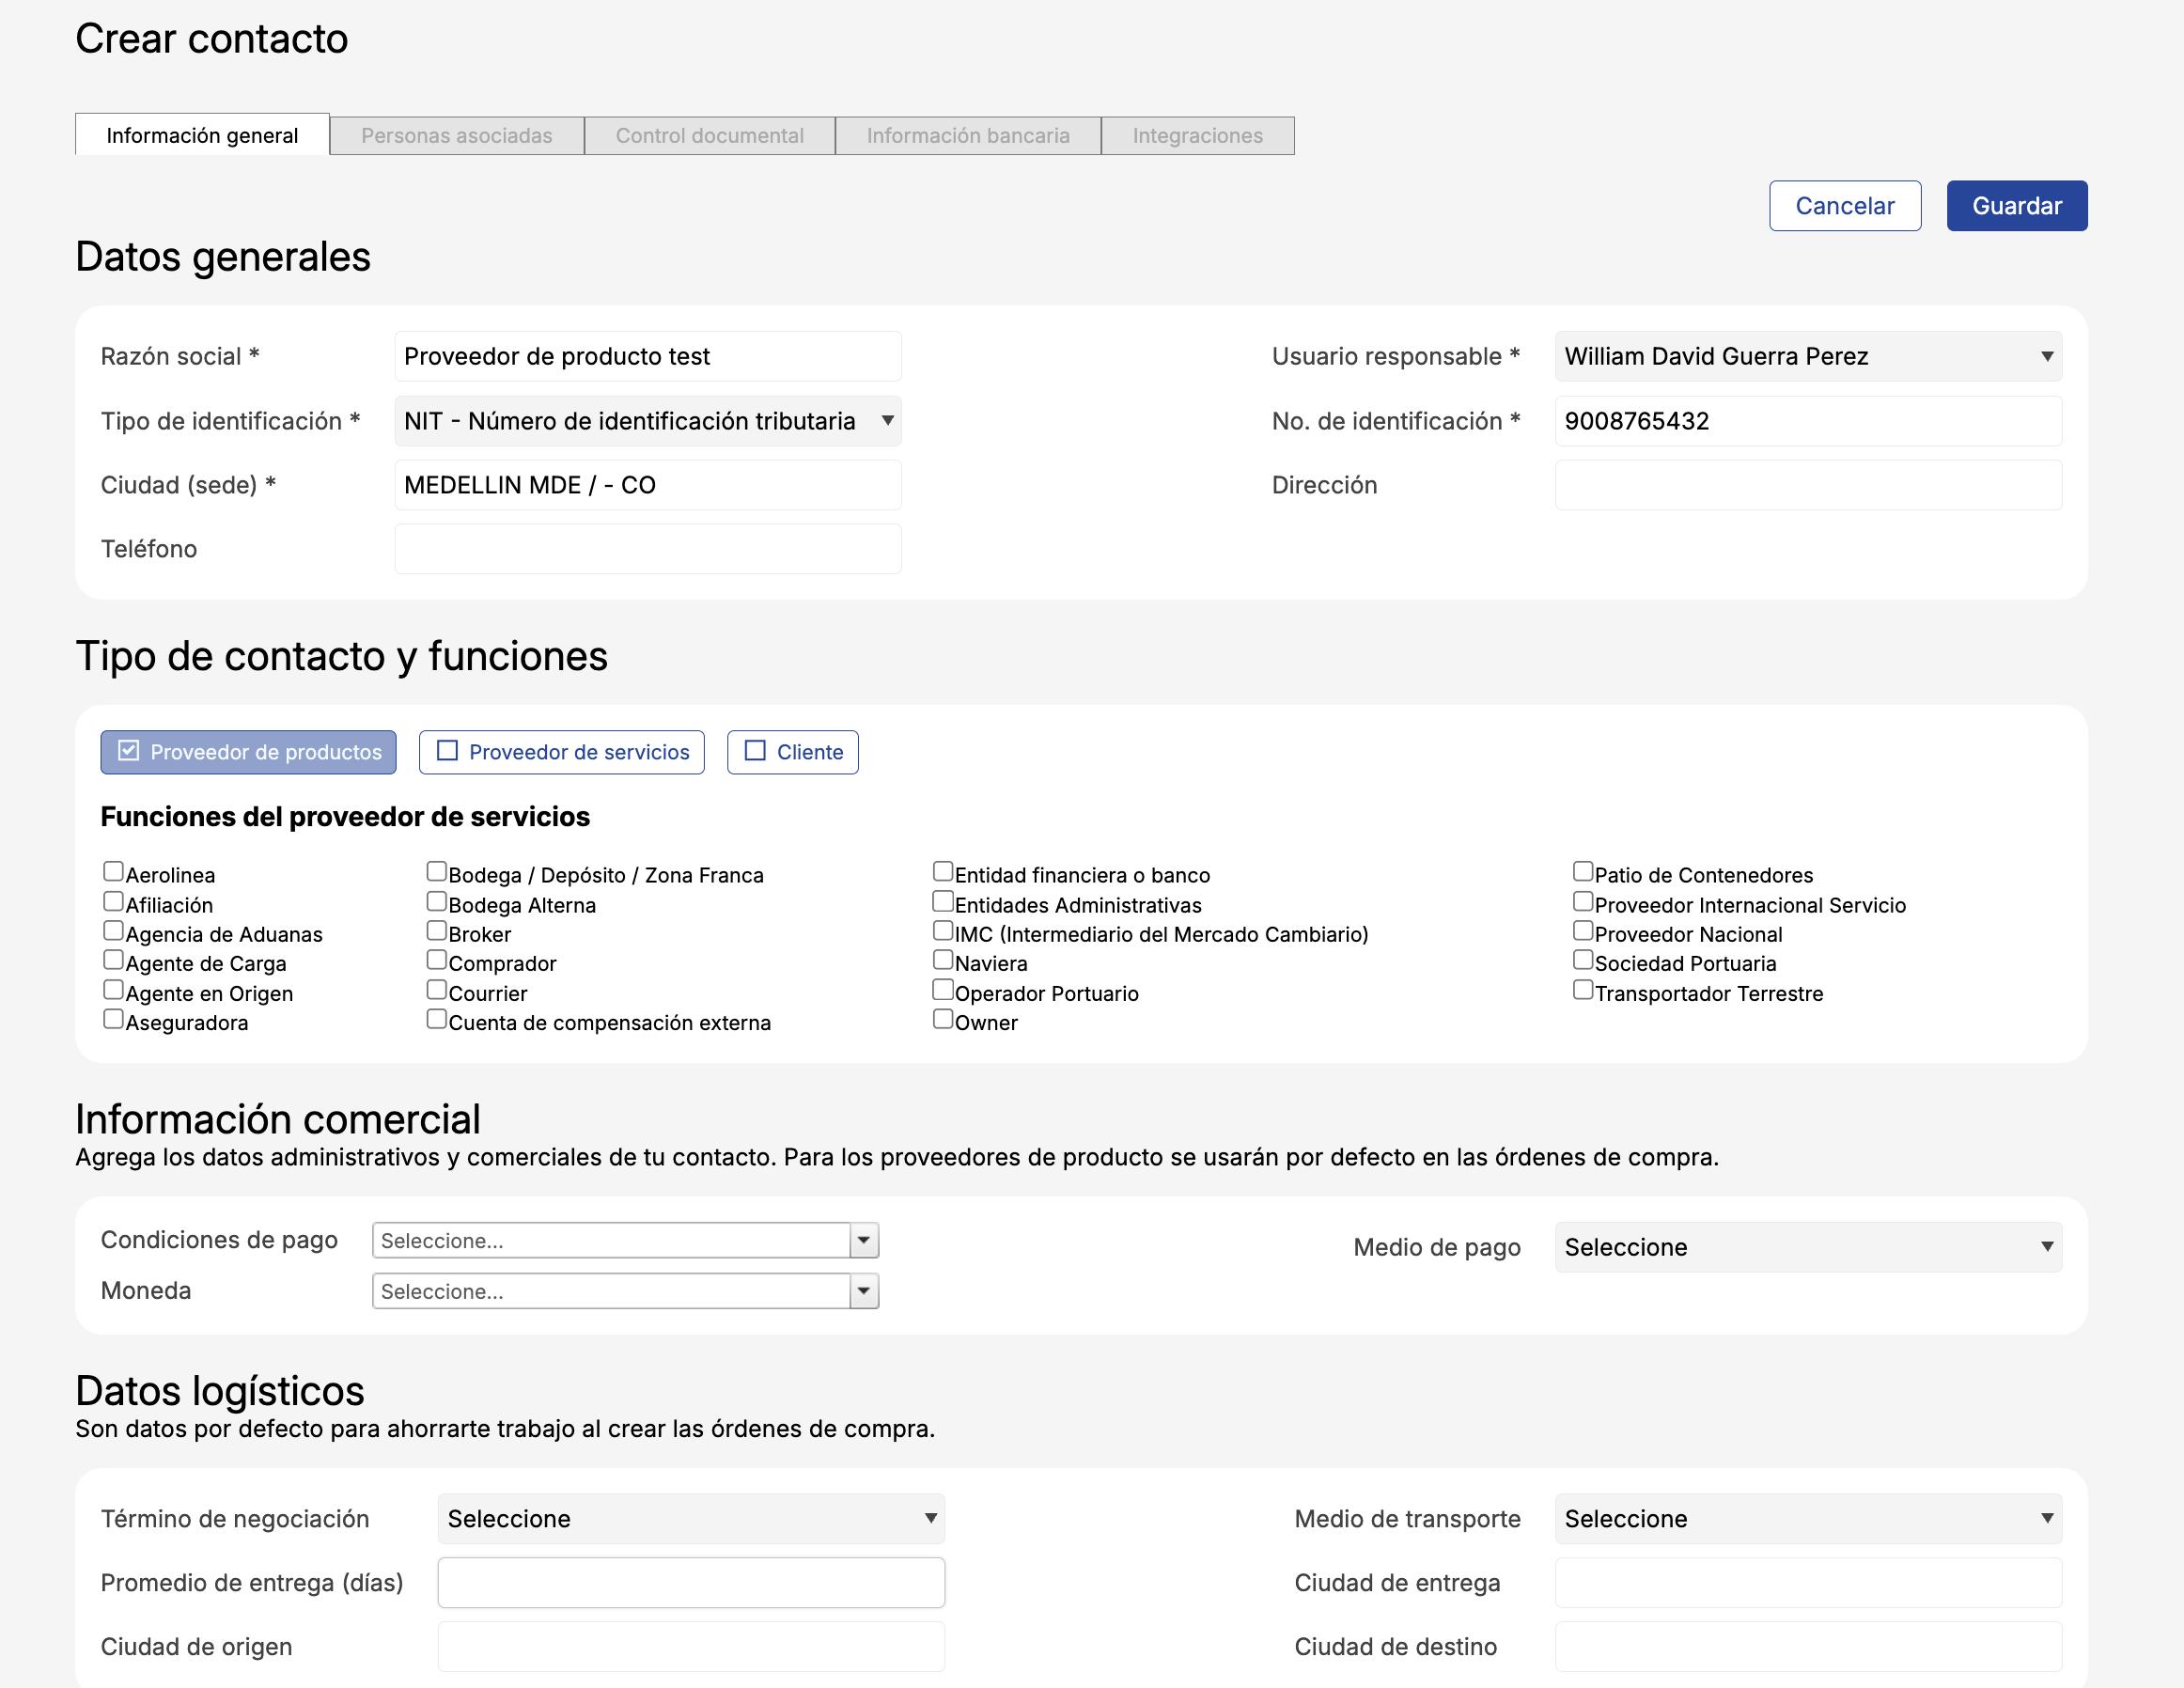Check the Aerolinea function checkbox

pyautogui.click(x=113, y=872)
